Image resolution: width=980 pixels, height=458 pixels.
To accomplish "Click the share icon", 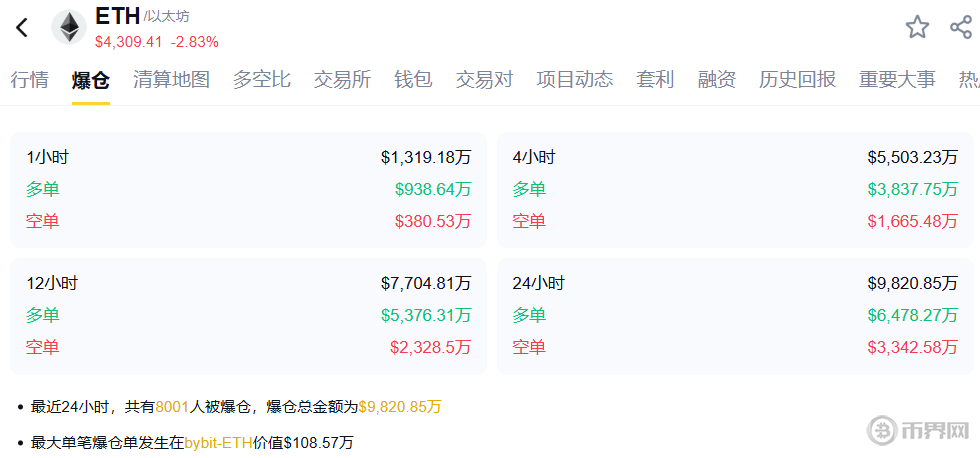I will pyautogui.click(x=960, y=27).
